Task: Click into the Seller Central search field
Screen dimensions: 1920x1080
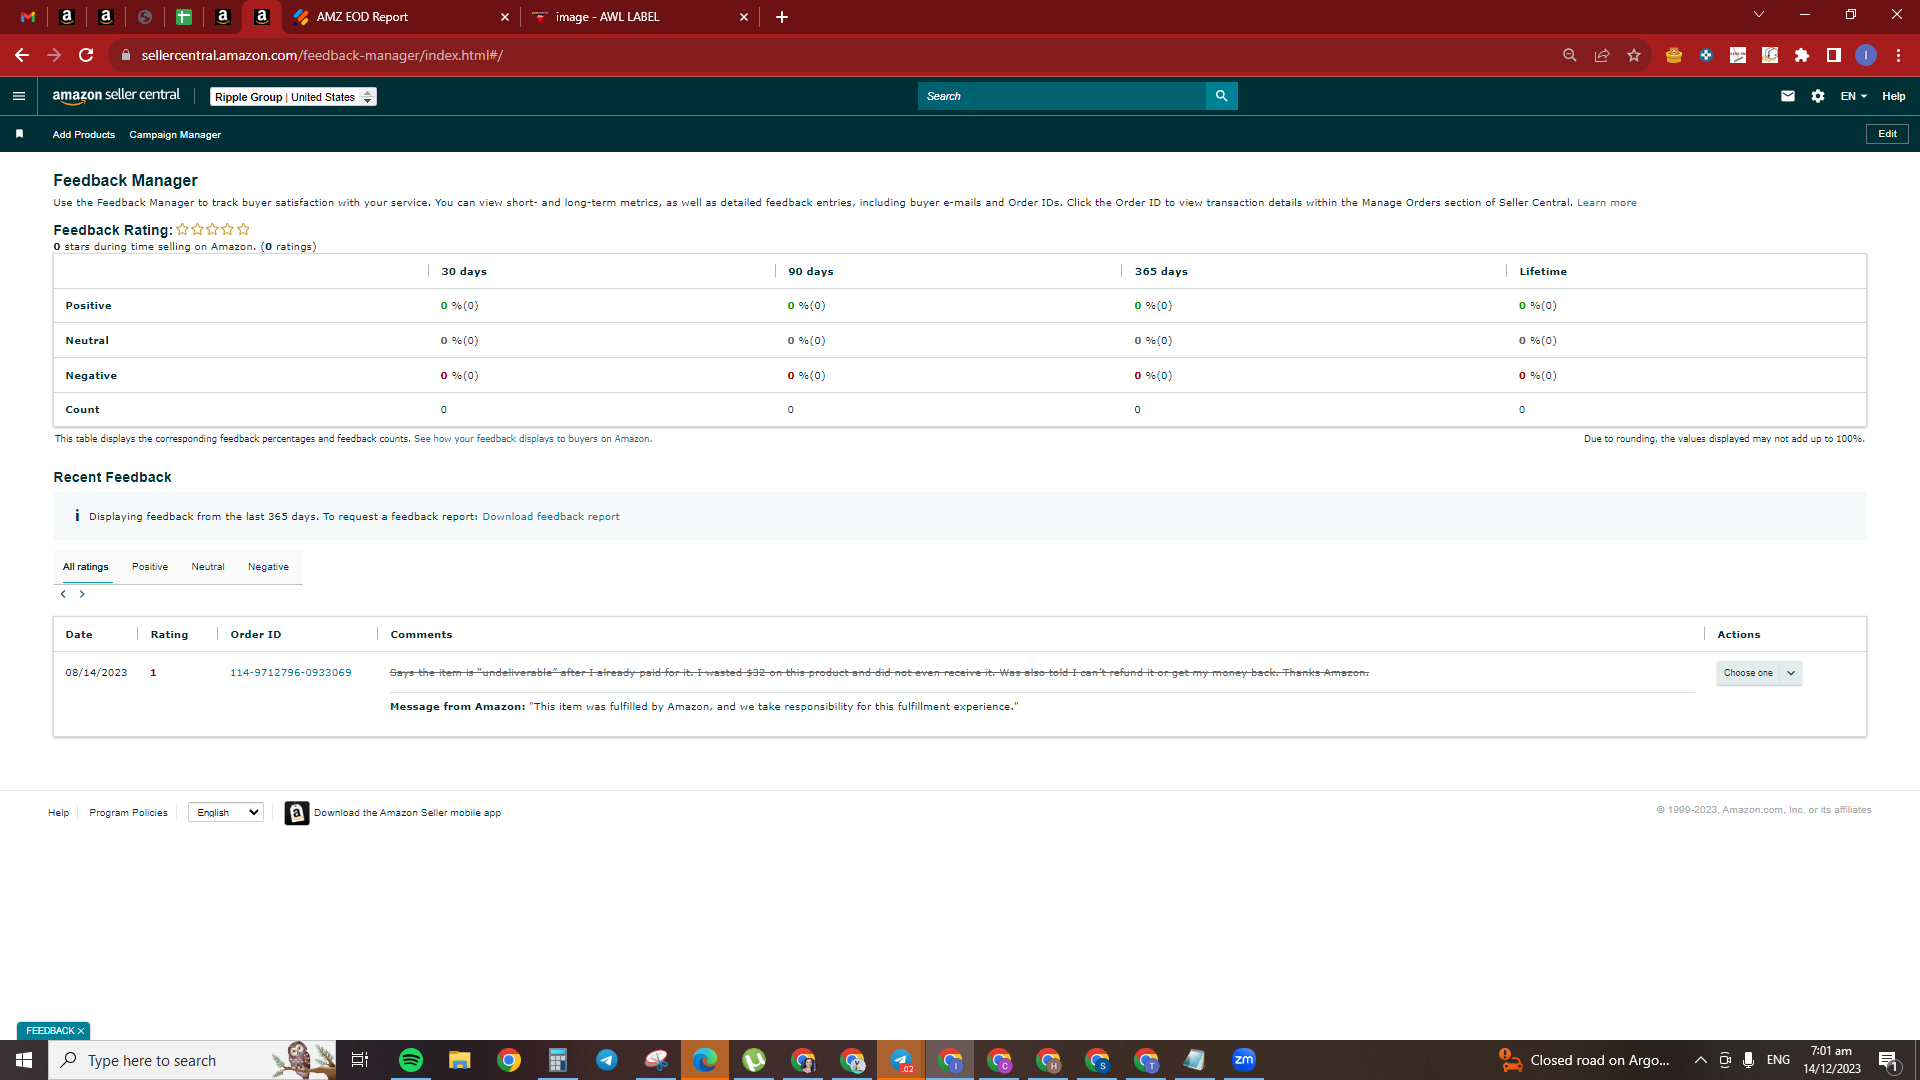Action: [x=1062, y=96]
